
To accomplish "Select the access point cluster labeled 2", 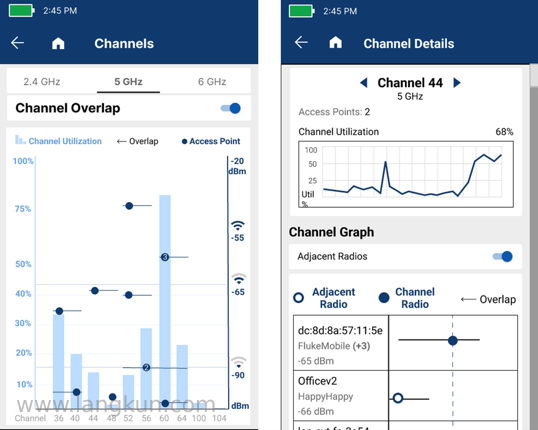I will (x=146, y=368).
